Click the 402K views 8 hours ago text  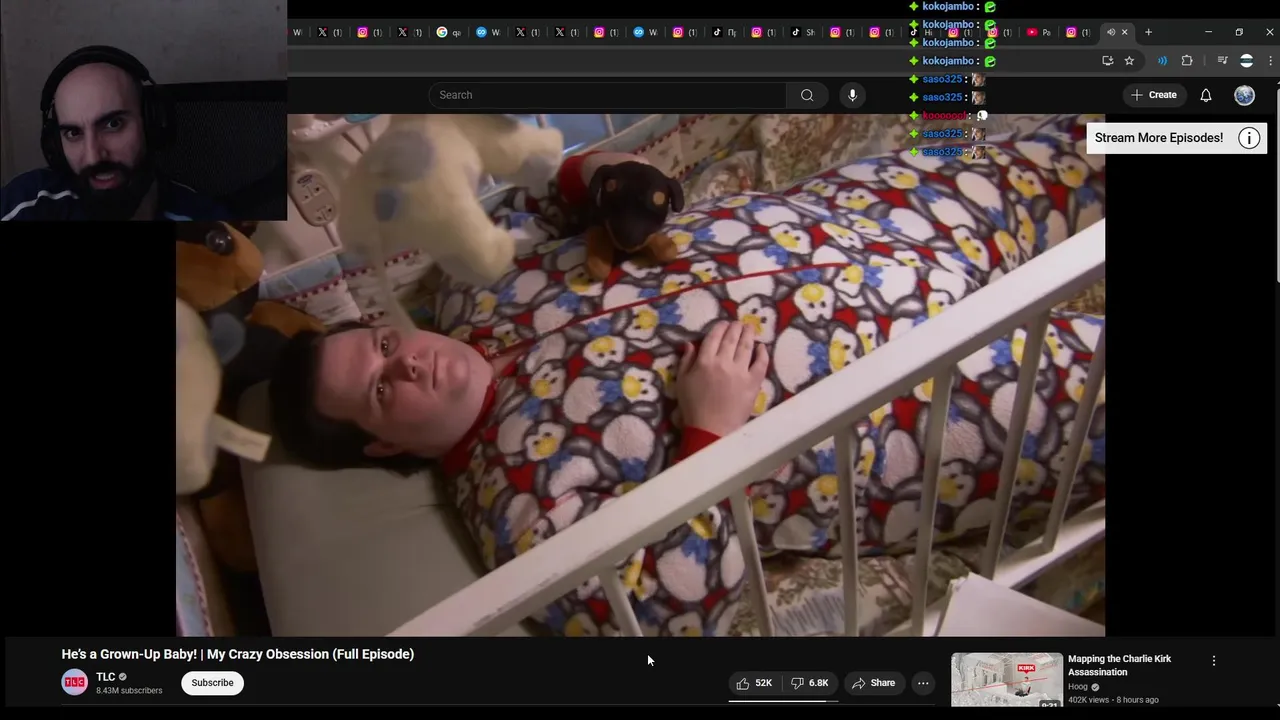pyautogui.click(x=1113, y=700)
